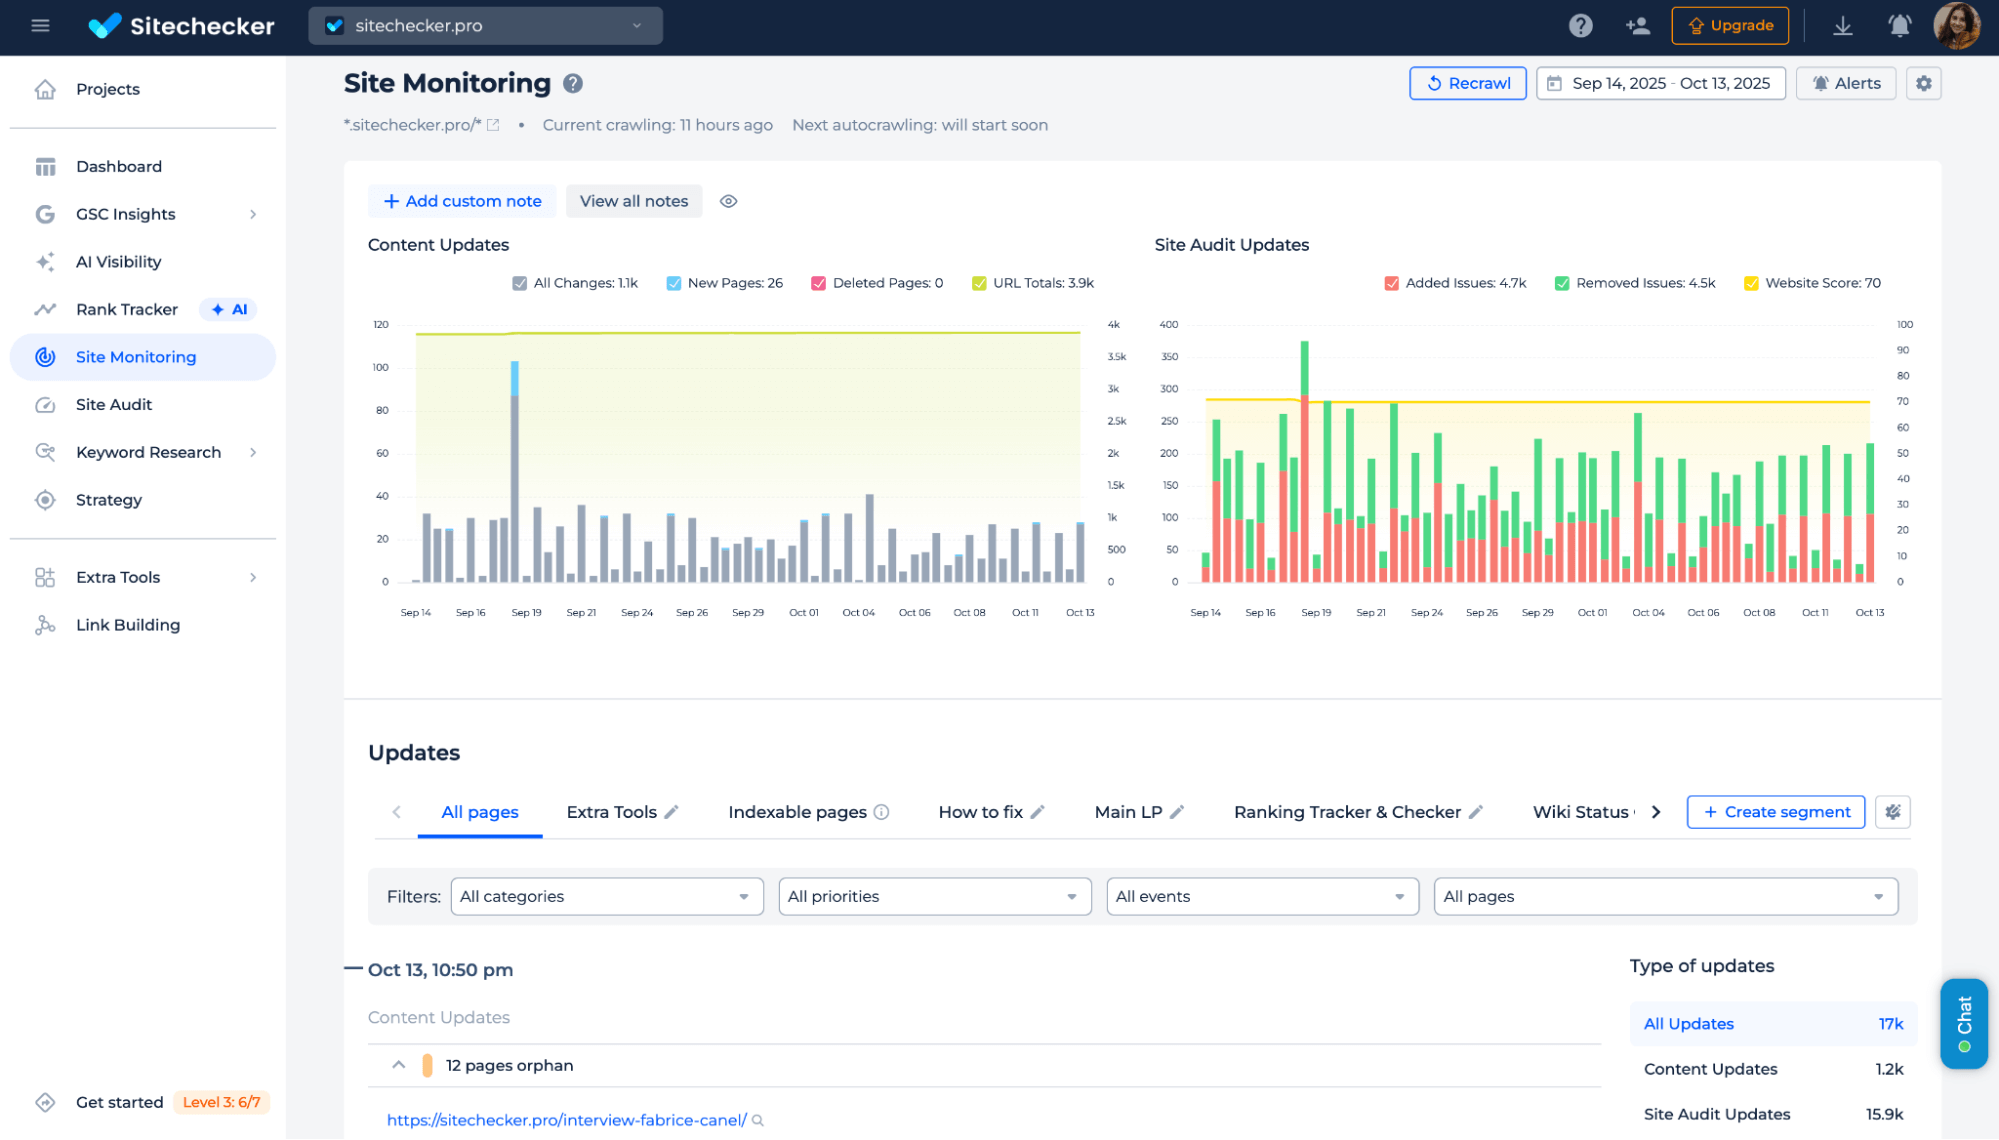Open Site Audit in the sidebar
The image size is (1999, 1140).
(x=114, y=405)
